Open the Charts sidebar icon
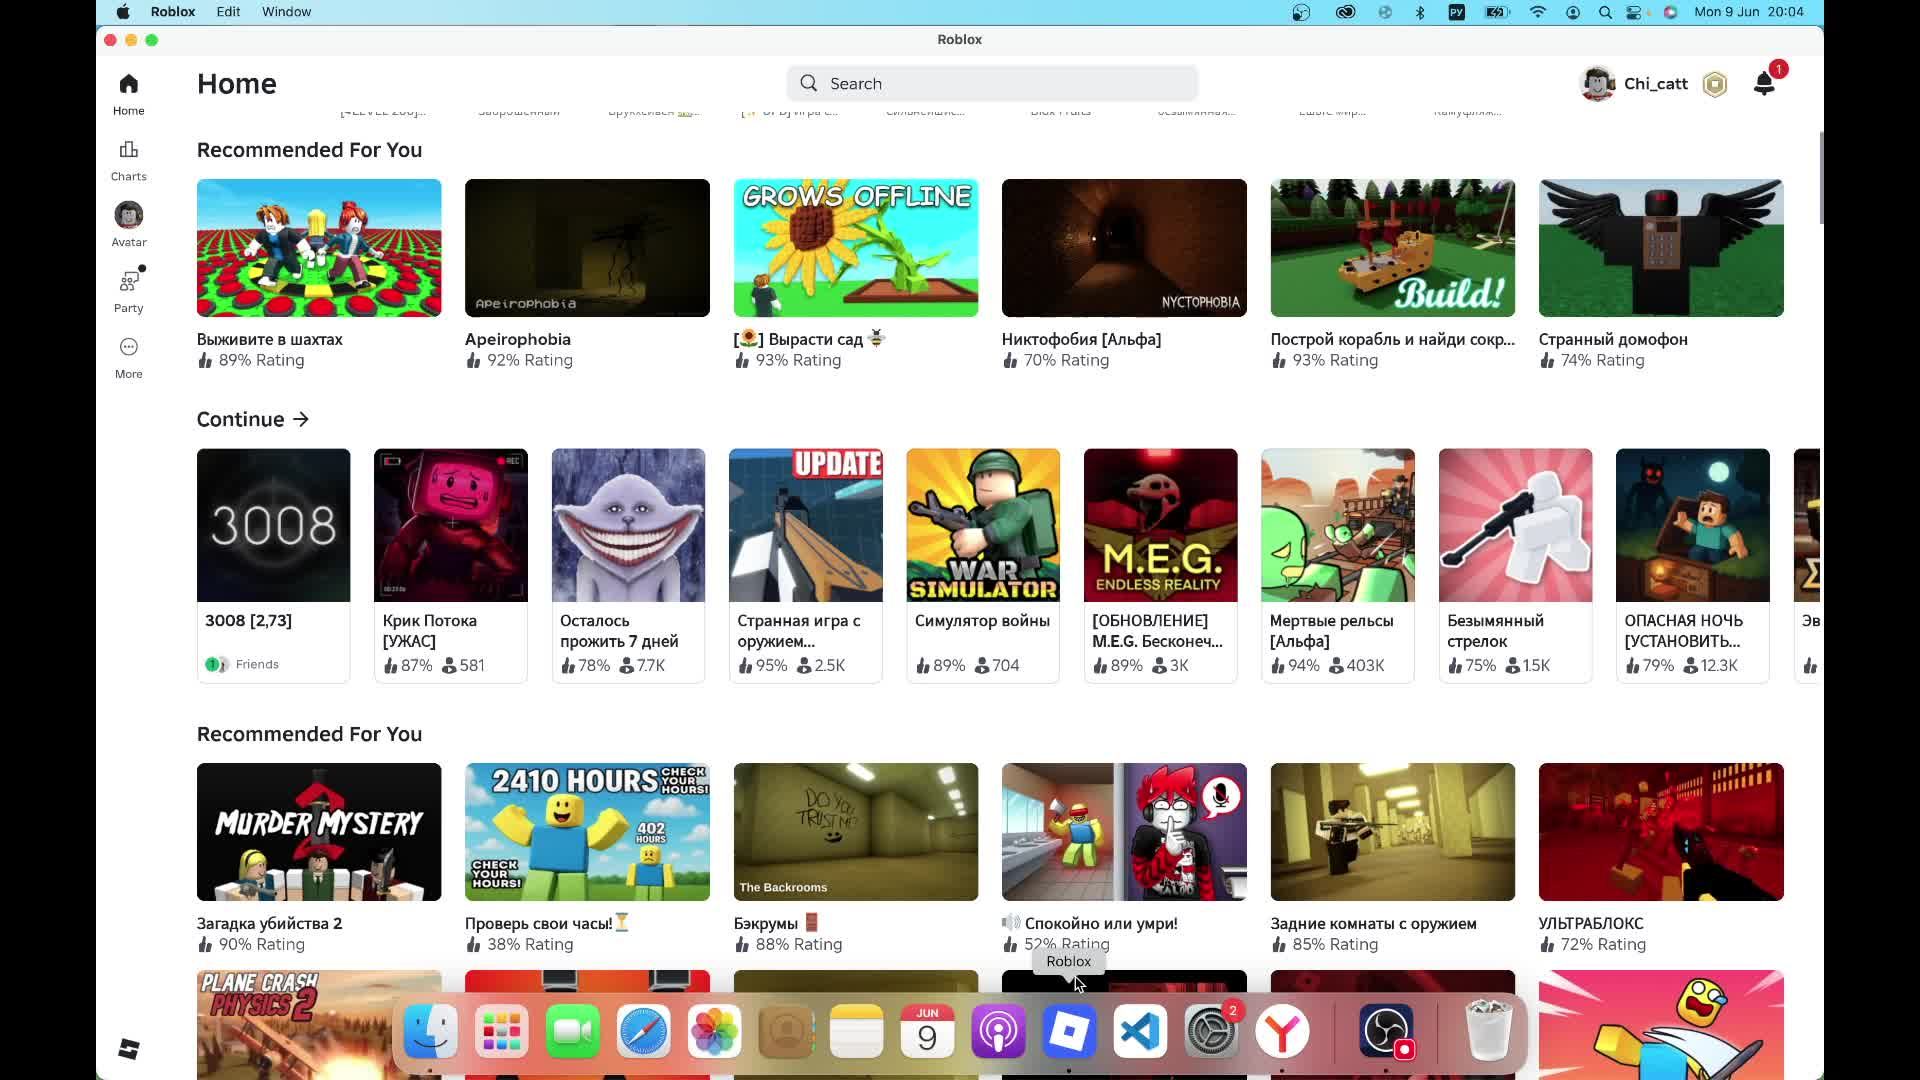 128,150
